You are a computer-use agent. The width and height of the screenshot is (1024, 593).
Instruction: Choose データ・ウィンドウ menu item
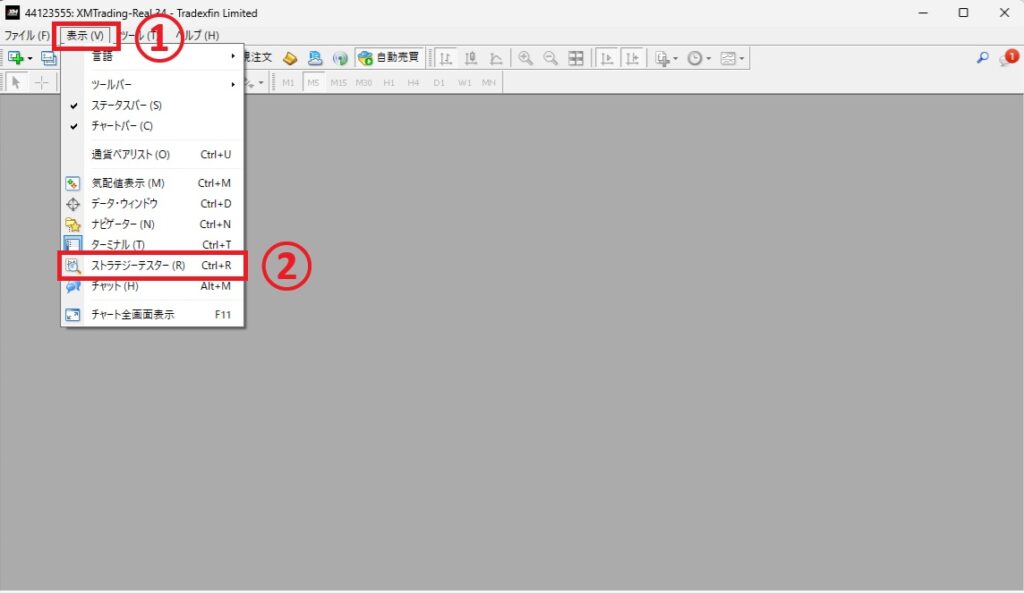152,204
